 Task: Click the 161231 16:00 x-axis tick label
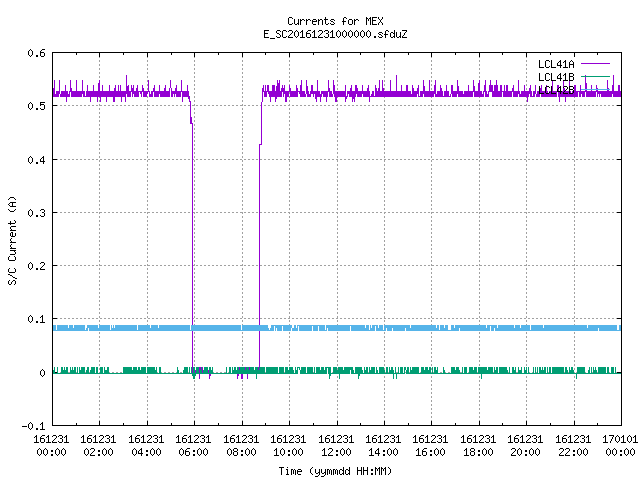click(x=431, y=446)
